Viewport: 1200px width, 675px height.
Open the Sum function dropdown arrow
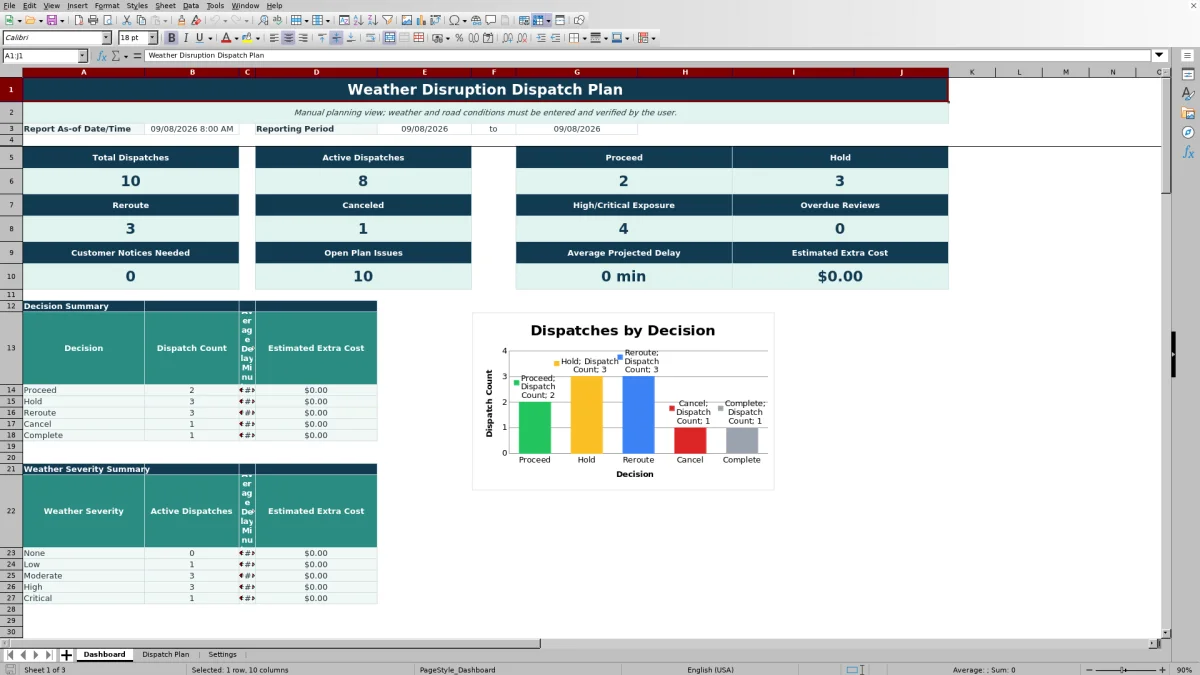click(x=126, y=56)
